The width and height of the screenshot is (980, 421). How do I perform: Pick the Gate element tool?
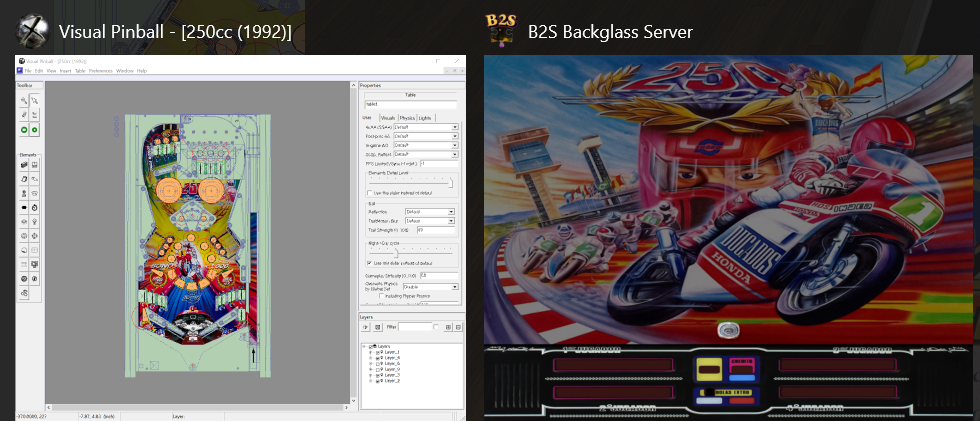(35, 164)
